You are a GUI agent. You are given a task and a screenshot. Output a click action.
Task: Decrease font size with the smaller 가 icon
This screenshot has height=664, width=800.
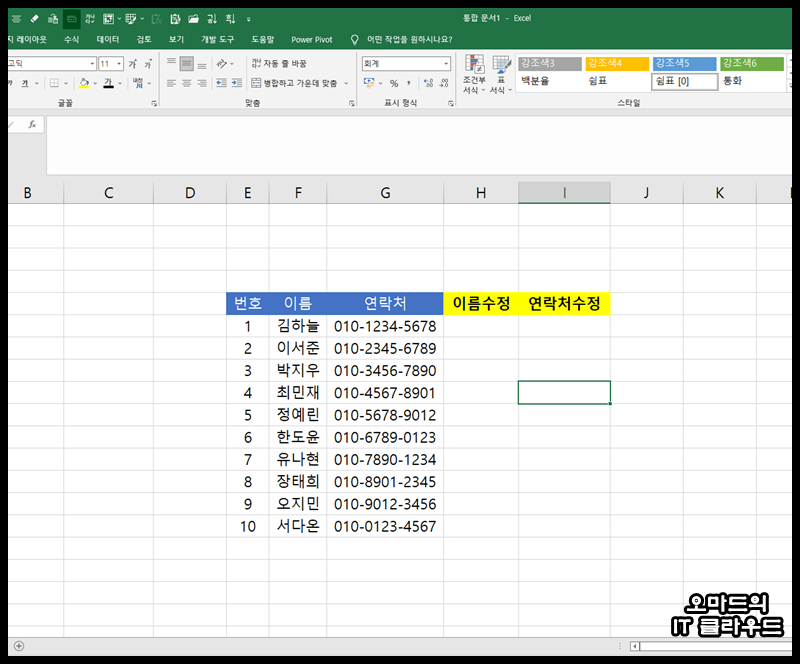148,64
